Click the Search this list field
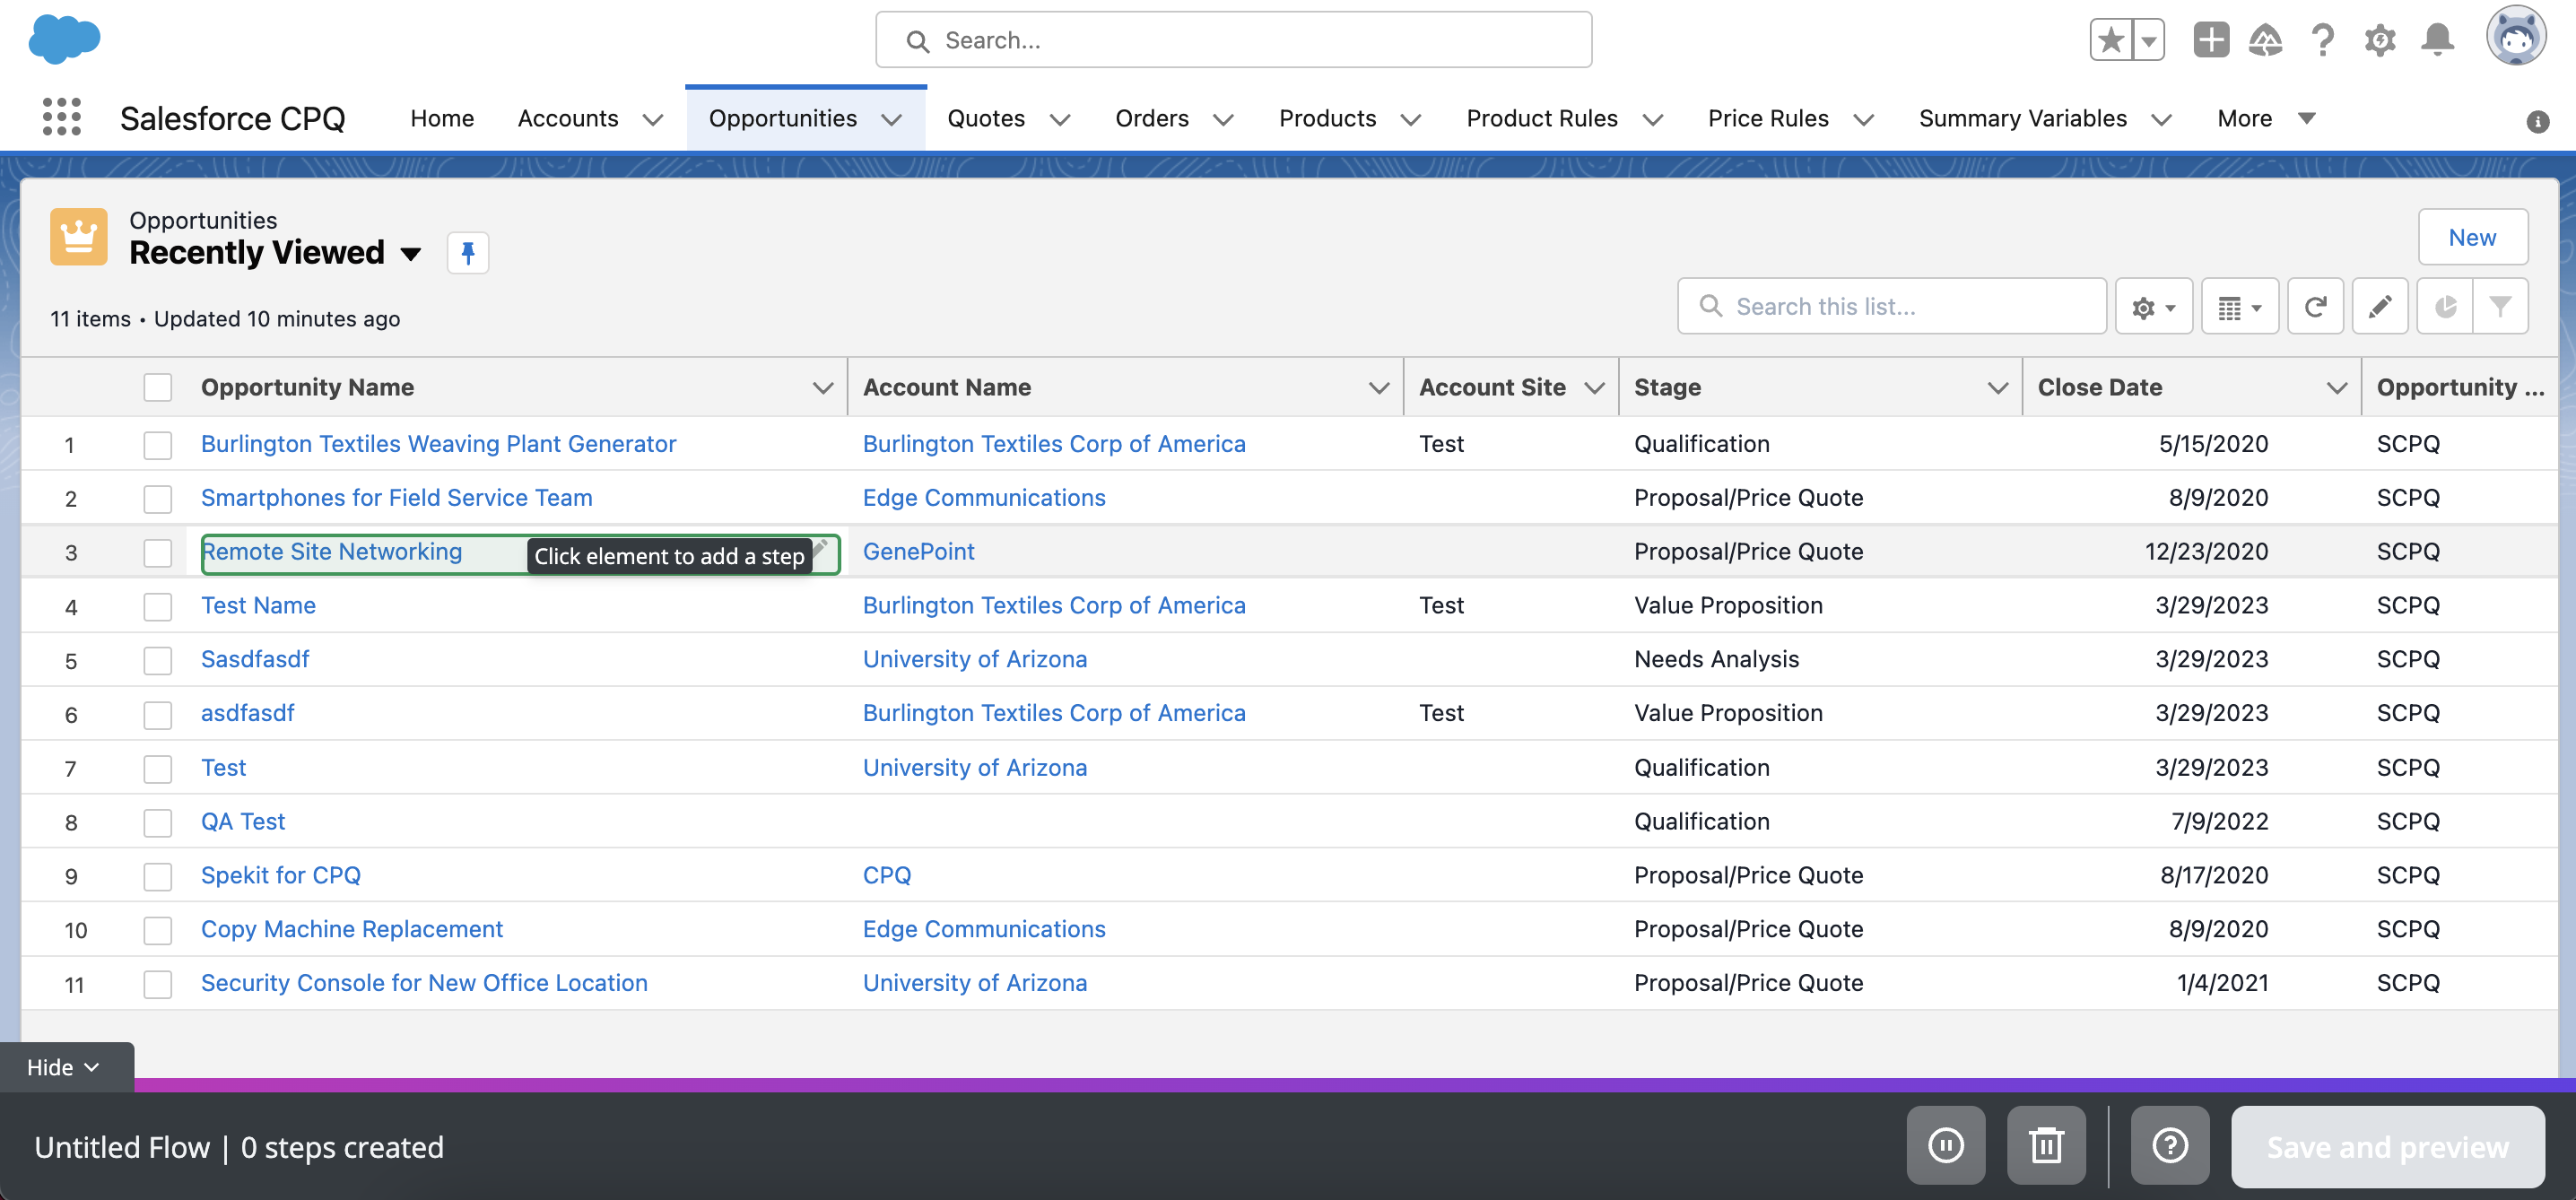Viewport: 2576px width, 1200px height. click(1892, 307)
